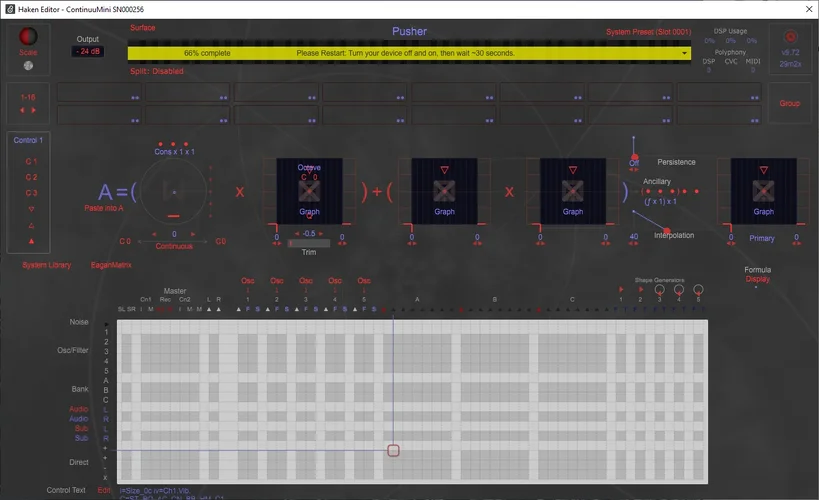Click the red square matrix cursor marker

[x=393, y=450]
